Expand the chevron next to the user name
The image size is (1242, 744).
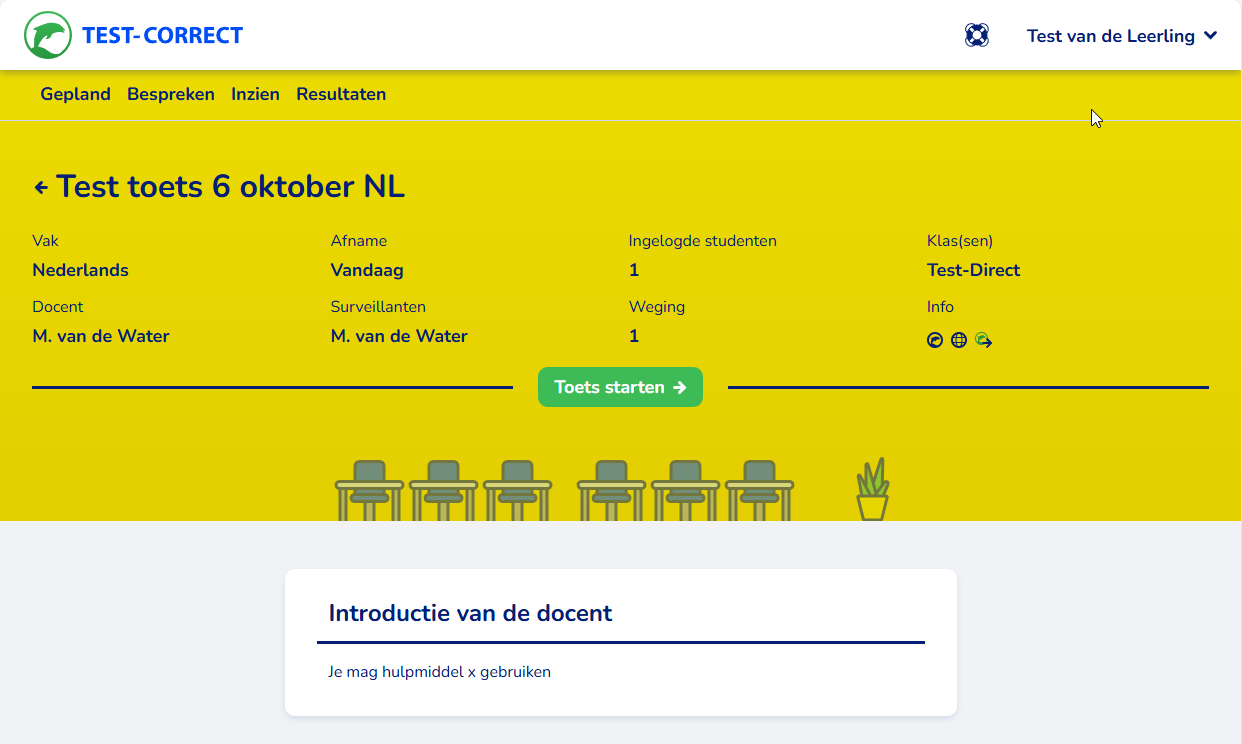coord(1211,36)
